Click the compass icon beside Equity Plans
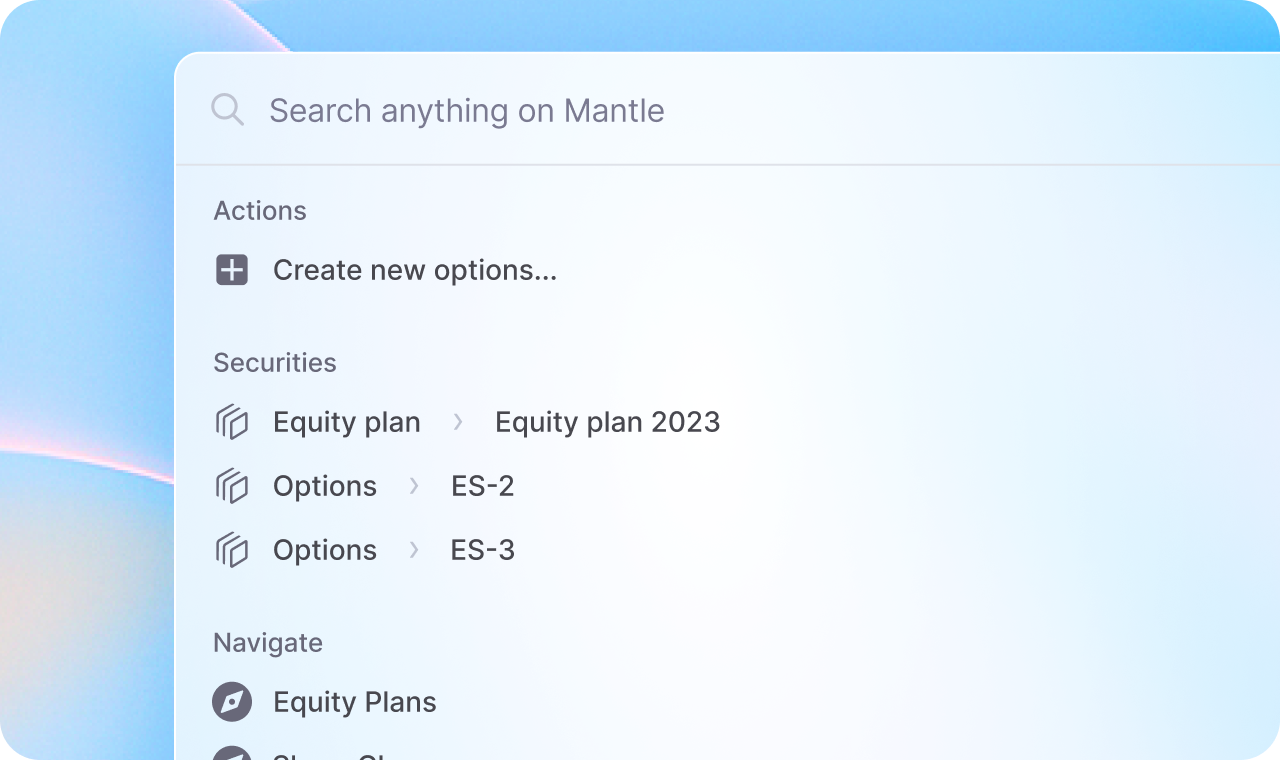 (232, 702)
